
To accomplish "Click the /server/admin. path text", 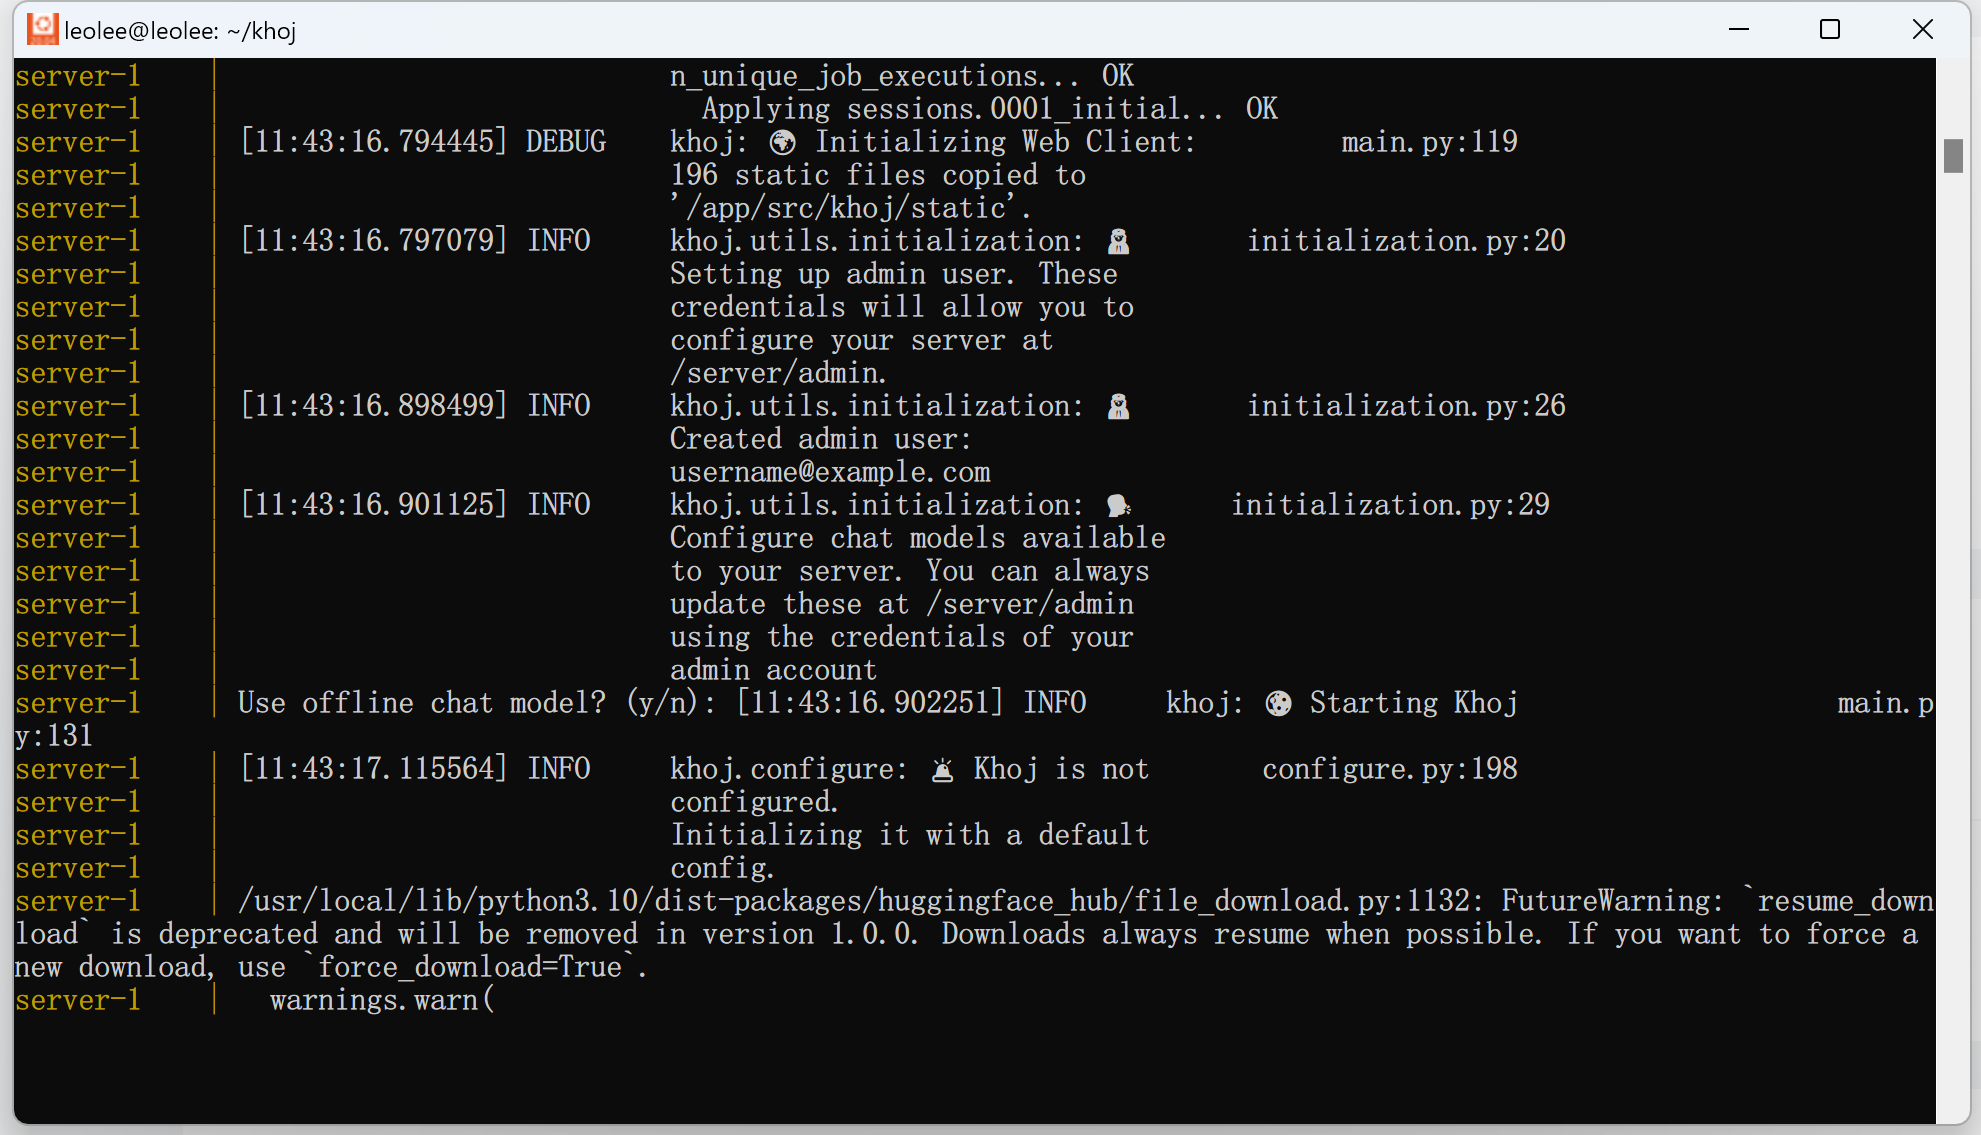I will [778, 373].
